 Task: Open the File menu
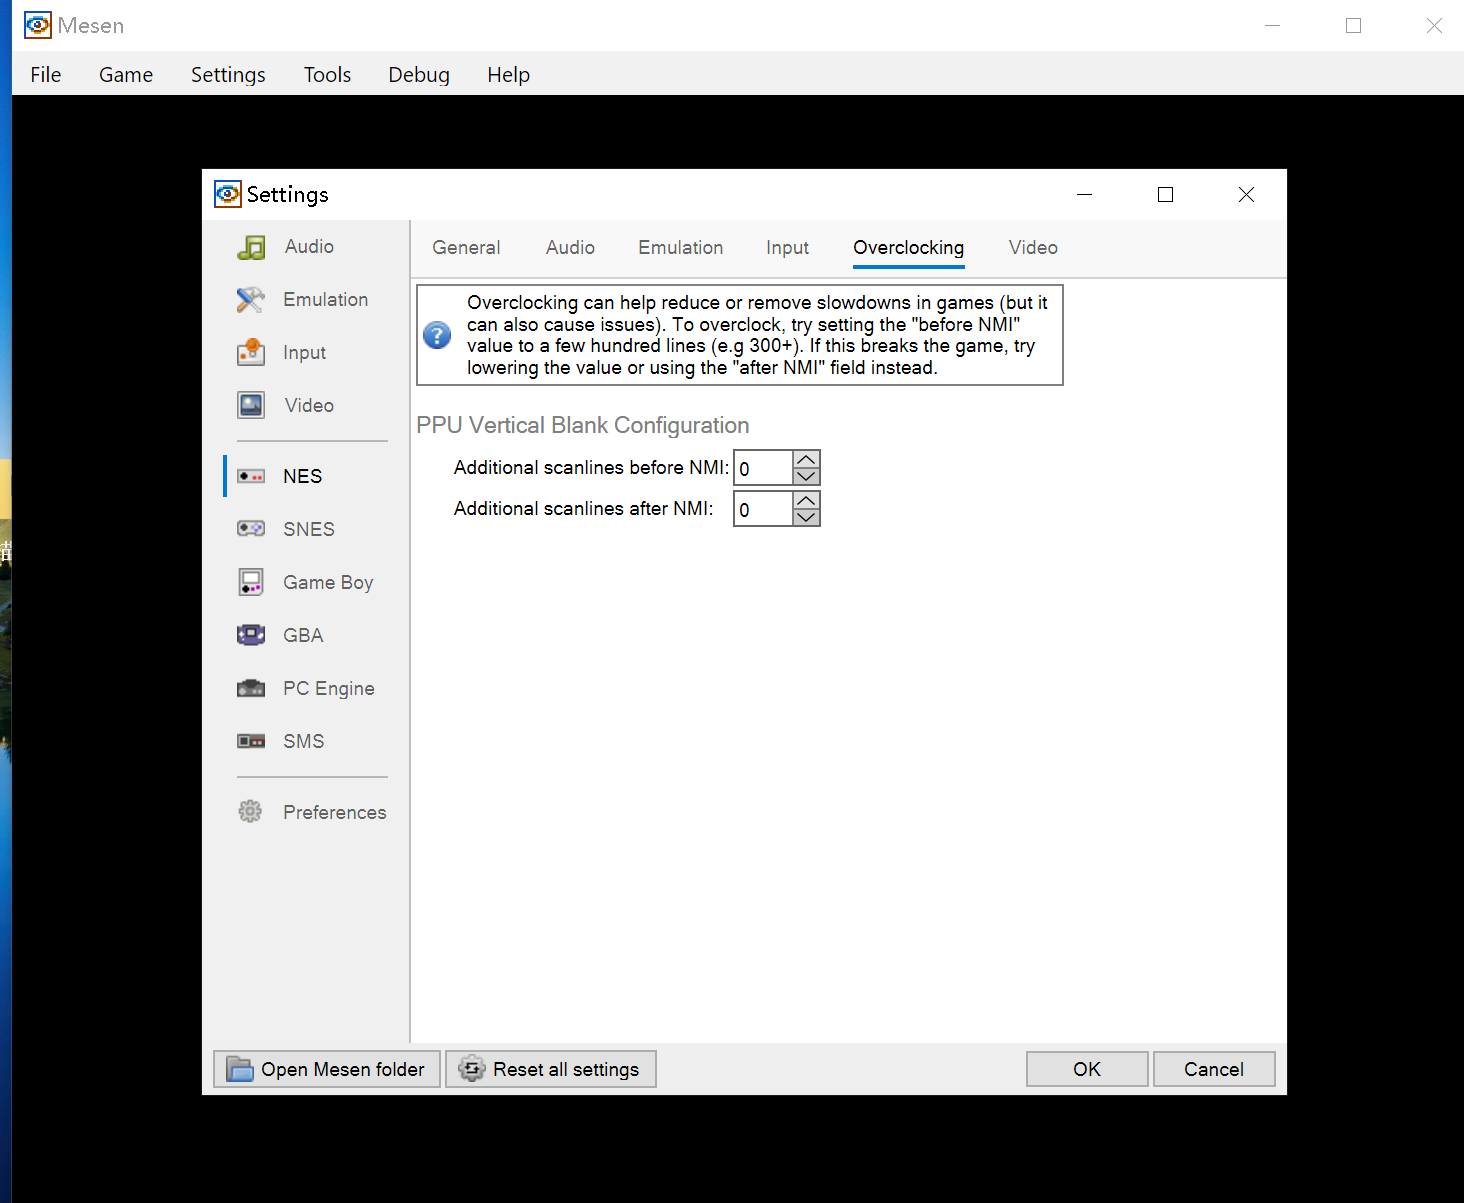[x=46, y=75]
